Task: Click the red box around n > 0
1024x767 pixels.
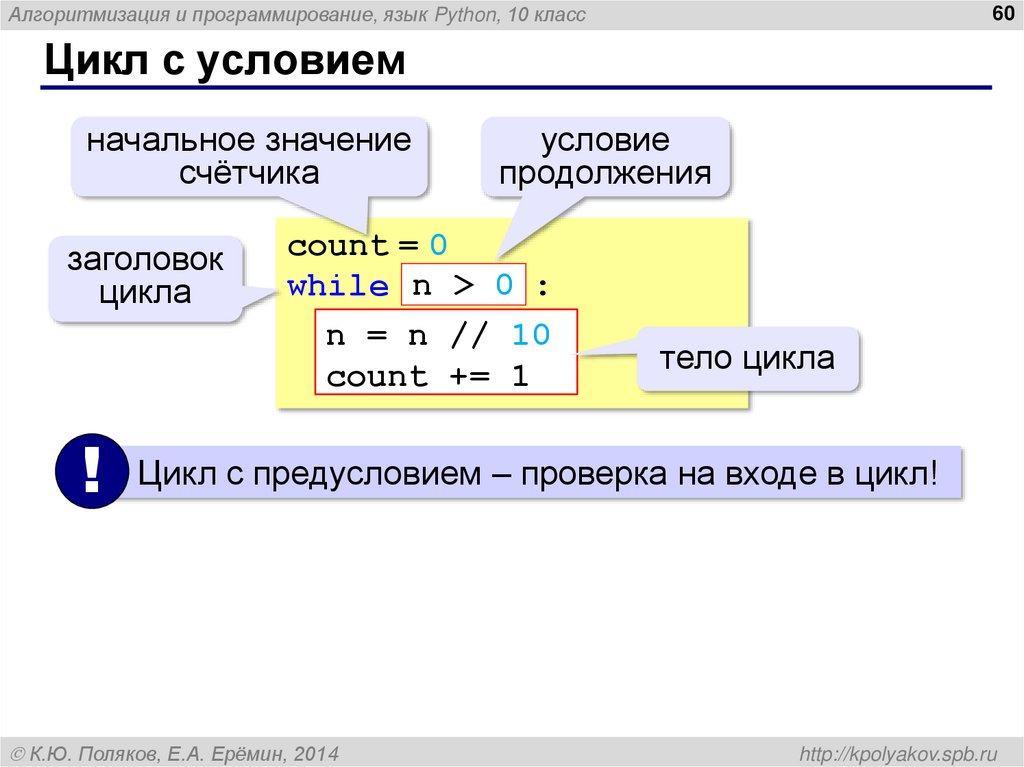Action: 465,284
